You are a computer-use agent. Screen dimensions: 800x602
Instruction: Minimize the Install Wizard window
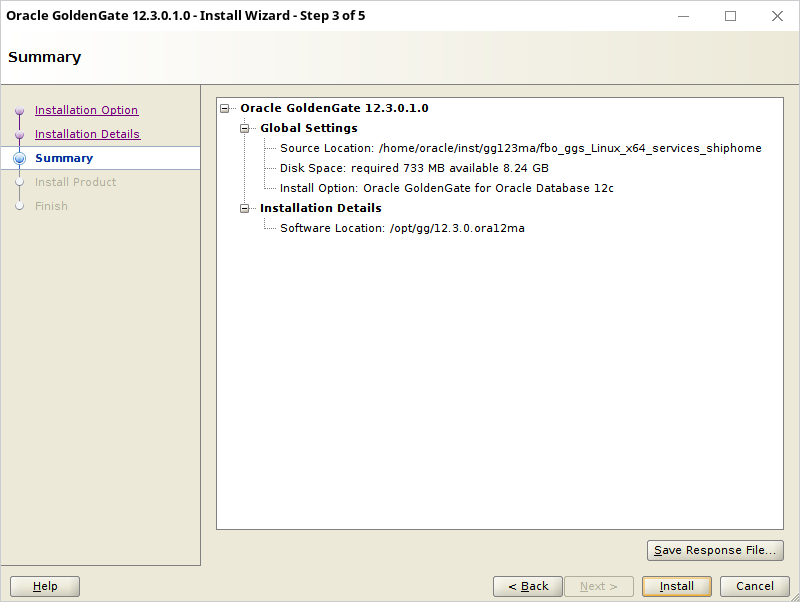(683, 16)
